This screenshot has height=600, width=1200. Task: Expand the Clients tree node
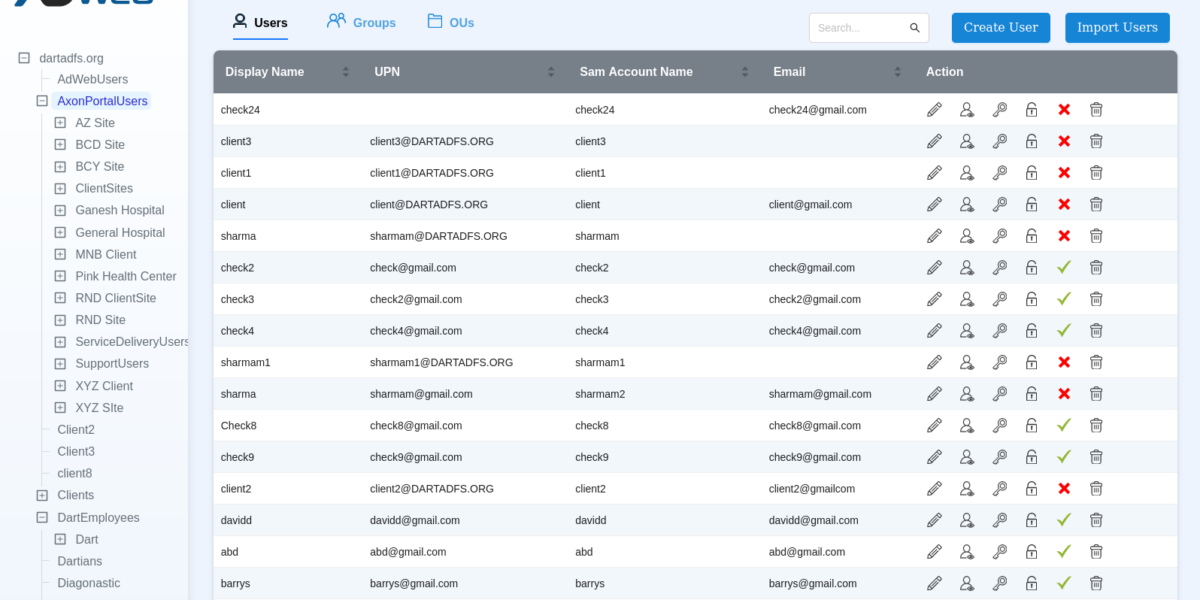point(42,496)
